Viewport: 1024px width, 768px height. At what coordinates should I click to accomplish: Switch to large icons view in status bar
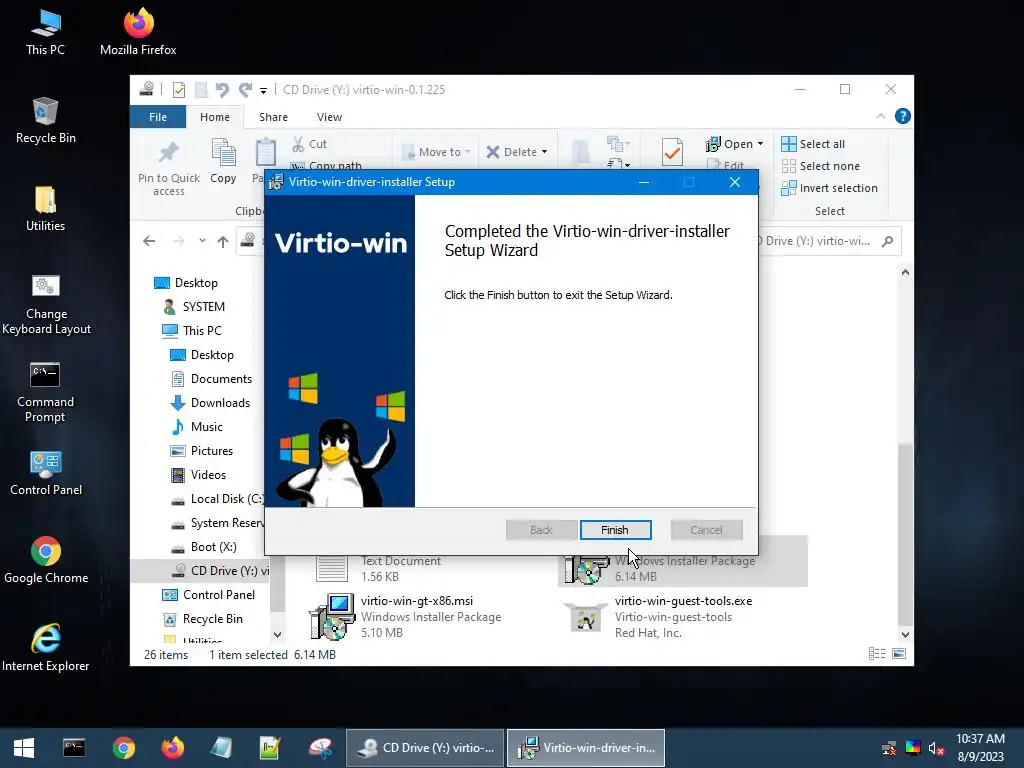[x=899, y=654]
